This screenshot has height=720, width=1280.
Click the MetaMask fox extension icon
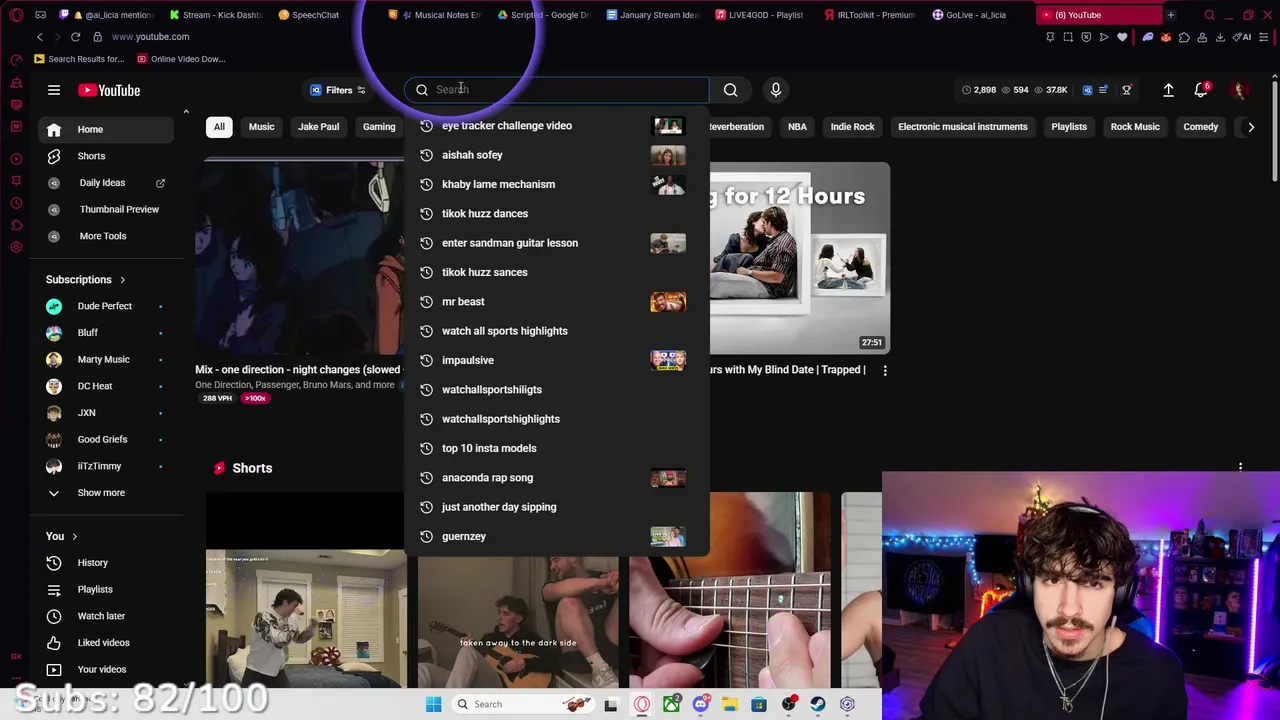click(1166, 37)
